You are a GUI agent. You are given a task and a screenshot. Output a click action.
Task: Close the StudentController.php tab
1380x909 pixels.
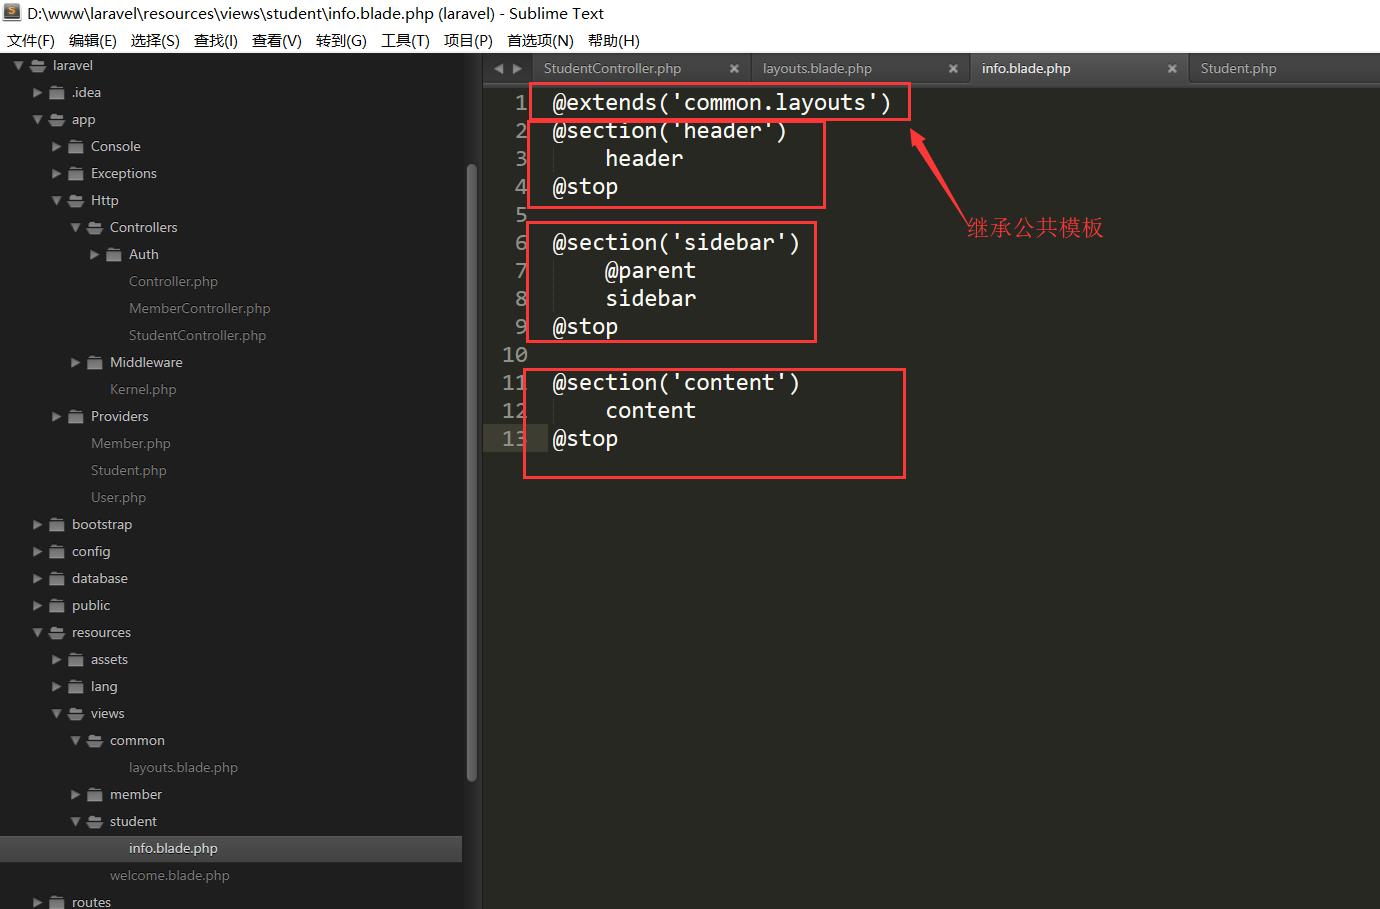coord(734,69)
